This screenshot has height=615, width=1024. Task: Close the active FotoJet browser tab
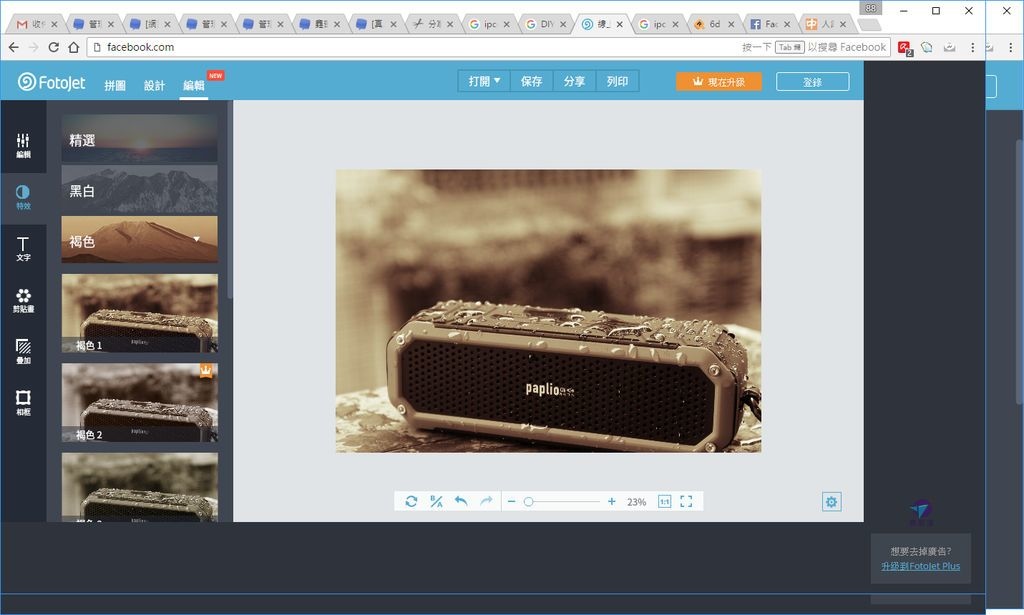click(x=619, y=24)
